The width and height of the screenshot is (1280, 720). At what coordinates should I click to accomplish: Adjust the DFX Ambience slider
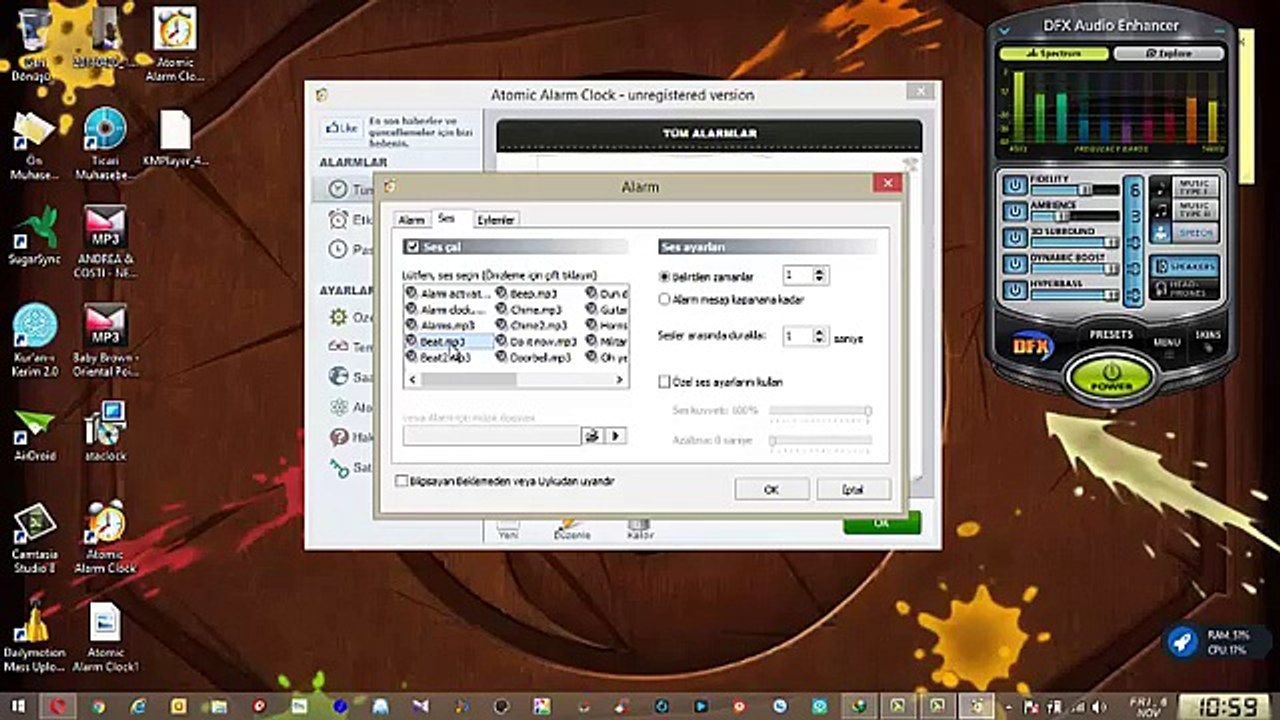[1075, 216]
